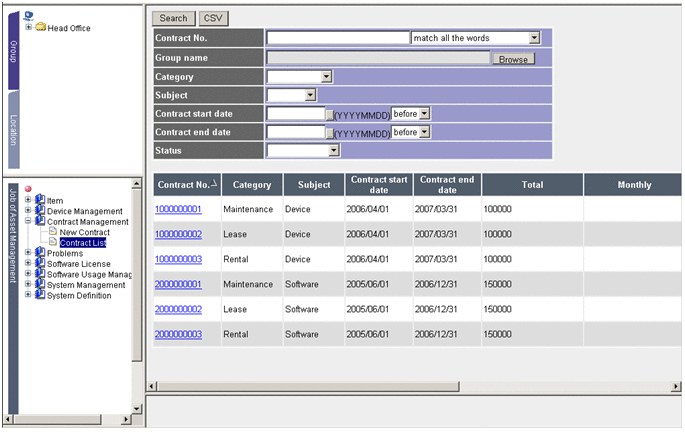
Task: Open the Status dropdown
Action: pos(335,151)
